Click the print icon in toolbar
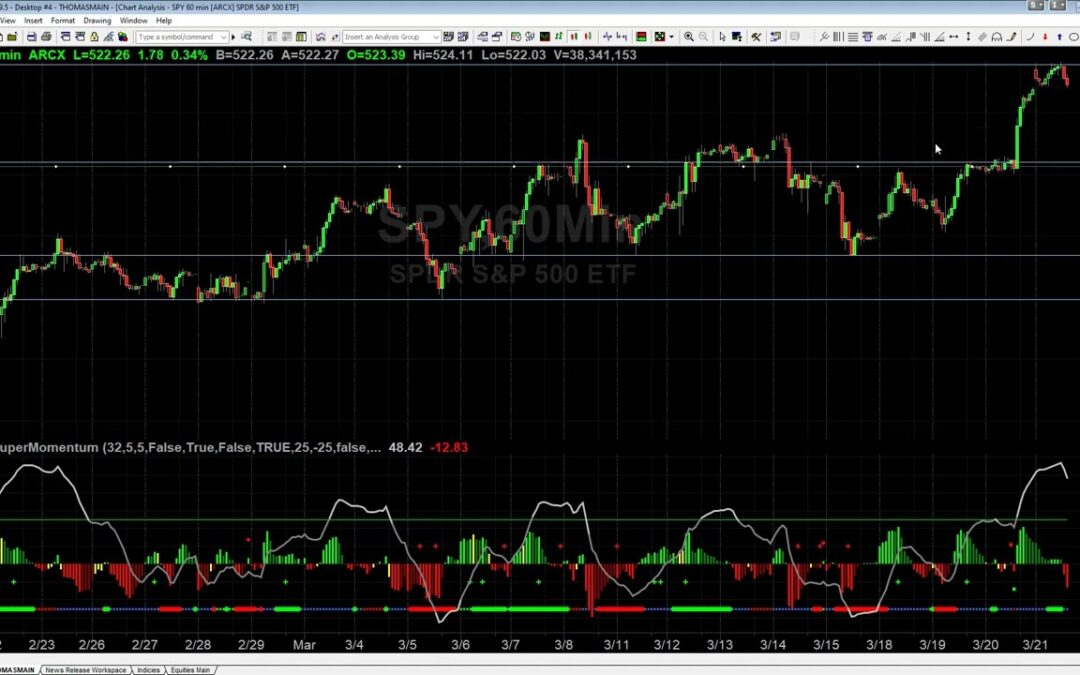The width and height of the screenshot is (1080, 675). (x=46, y=37)
